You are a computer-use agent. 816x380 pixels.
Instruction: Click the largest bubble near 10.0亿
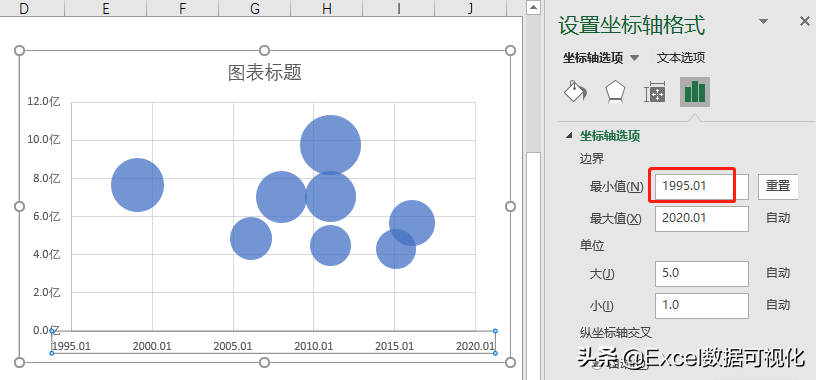pos(330,145)
